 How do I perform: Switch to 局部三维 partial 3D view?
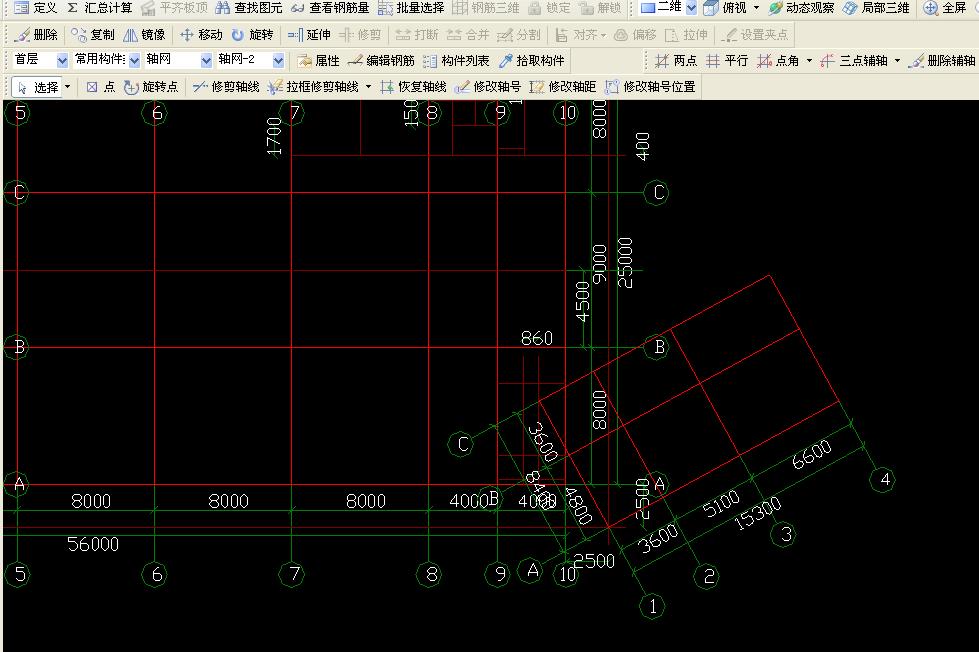click(876, 8)
